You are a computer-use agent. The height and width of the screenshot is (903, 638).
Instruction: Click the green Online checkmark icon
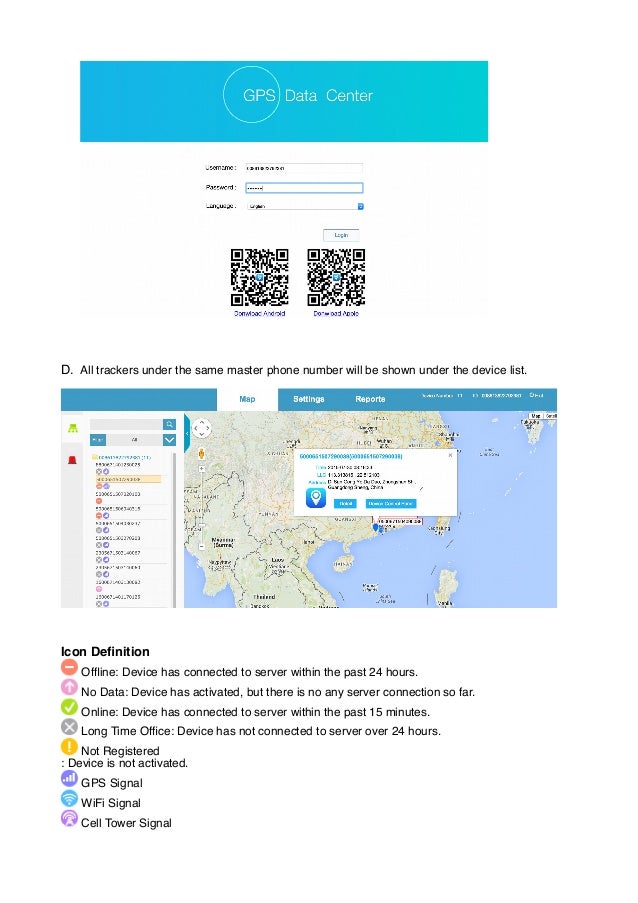point(69,707)
